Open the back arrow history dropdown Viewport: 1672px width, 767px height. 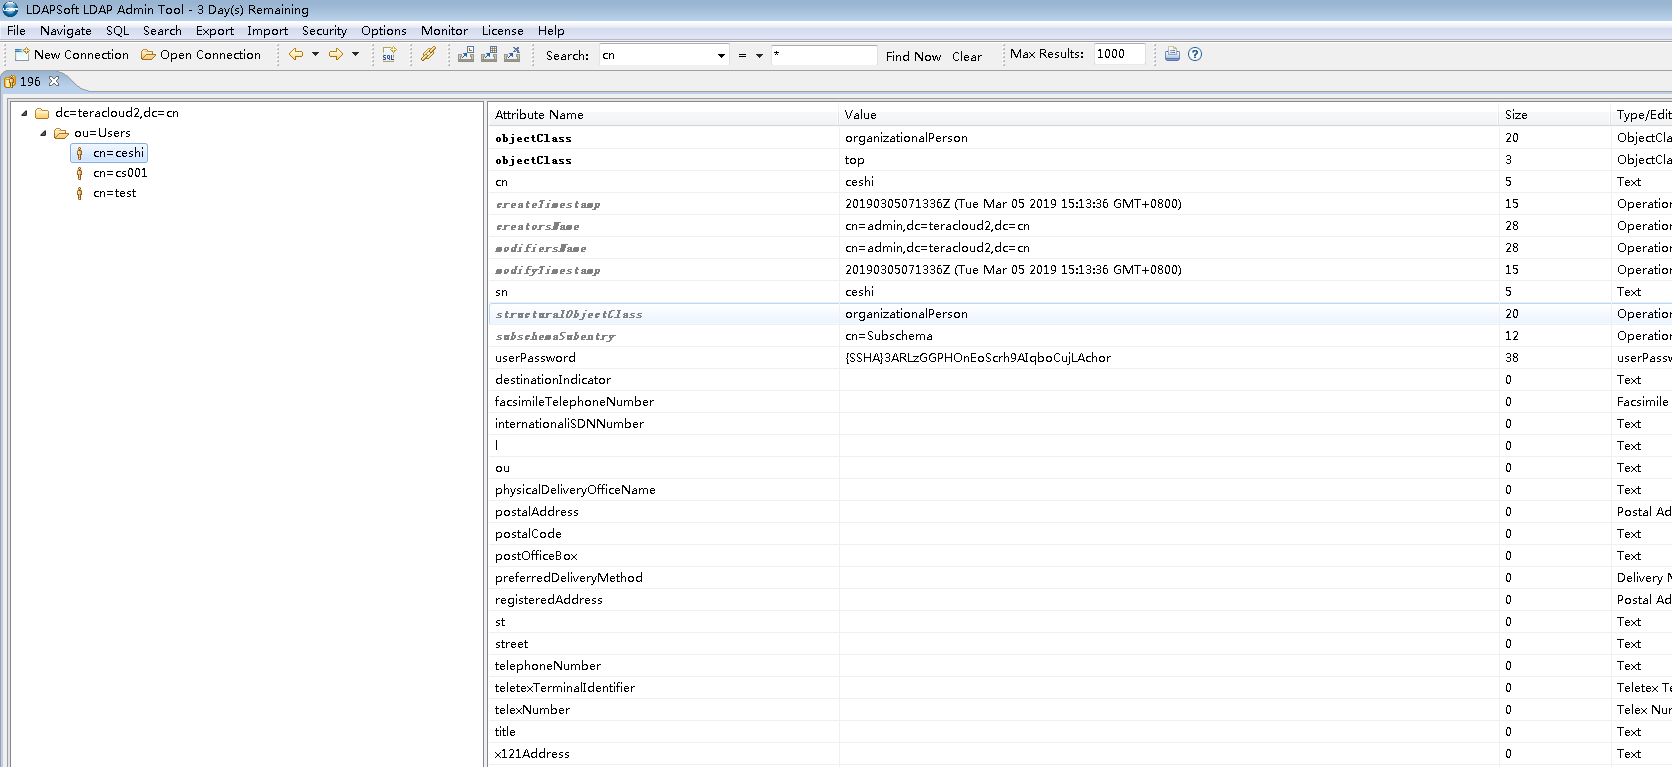[x=315, y=55]
